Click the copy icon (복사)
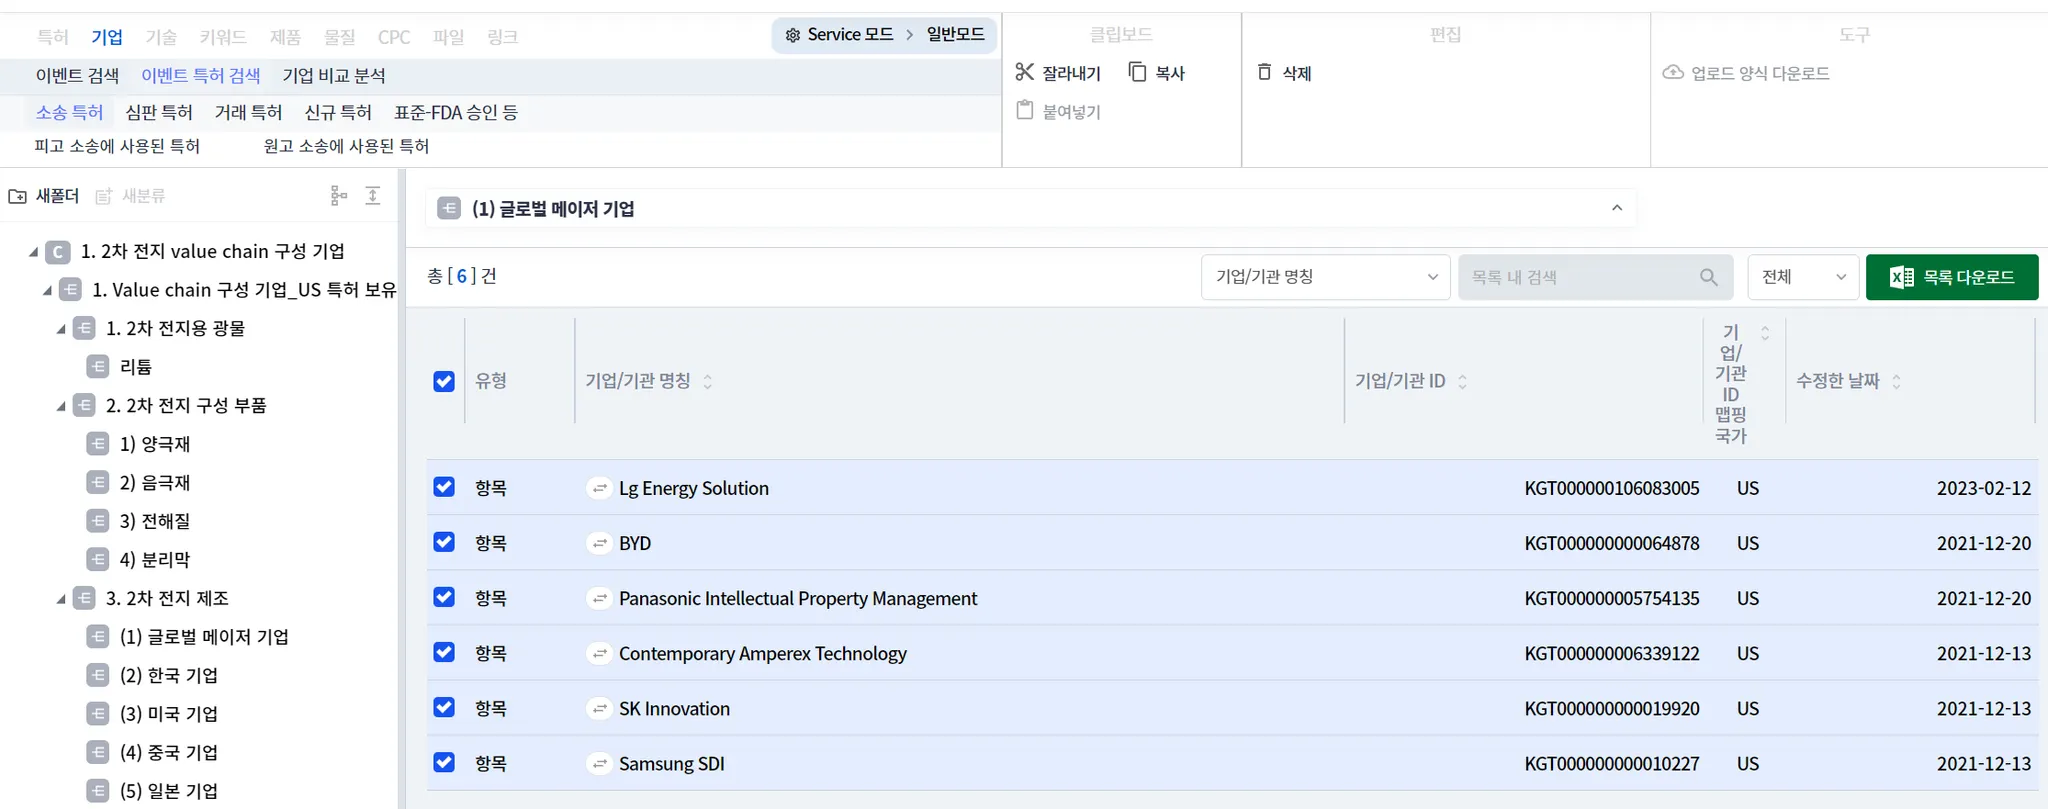The width and height of the screenshot is (2048, 809). (1137, 72)
